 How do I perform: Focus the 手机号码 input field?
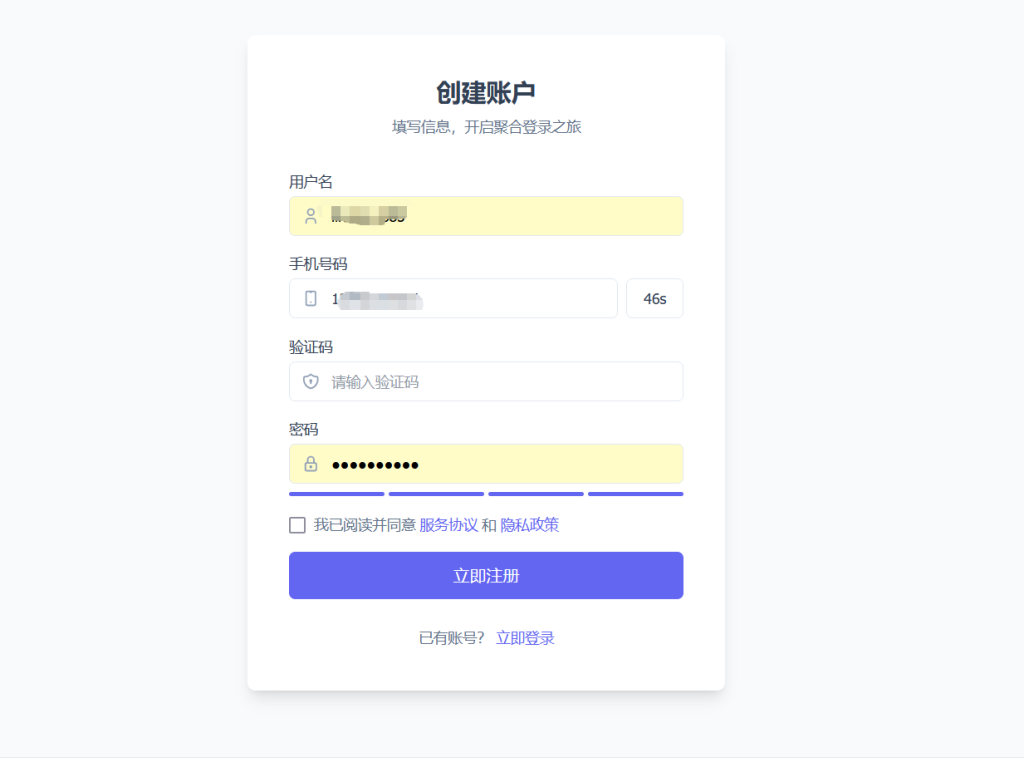tap(453, 298)
